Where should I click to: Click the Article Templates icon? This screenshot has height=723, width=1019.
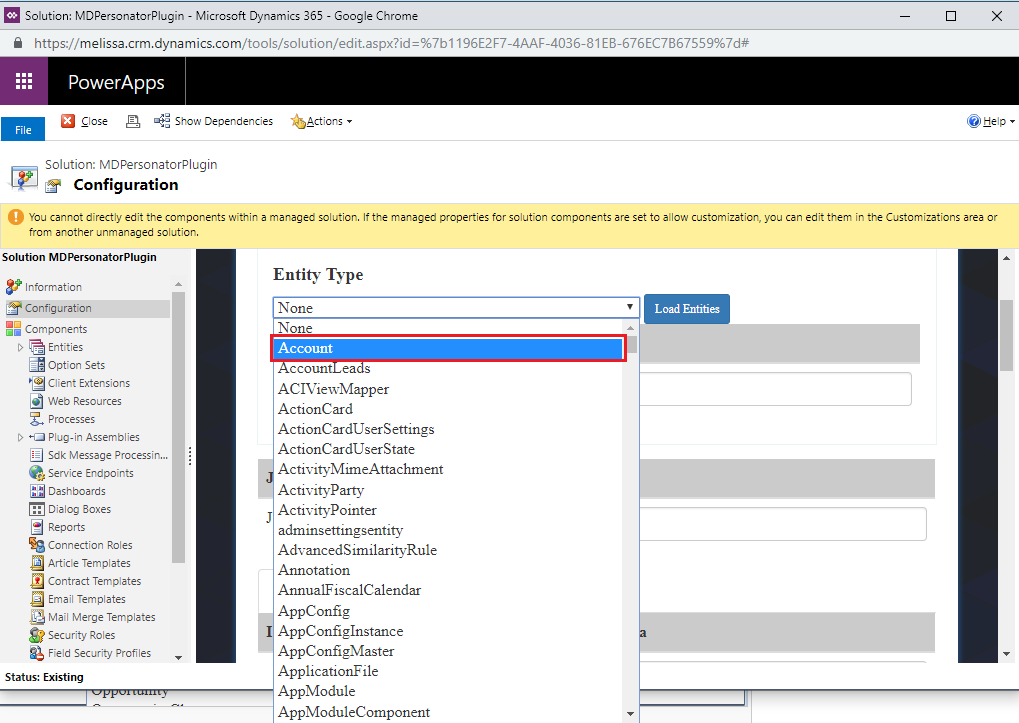click(37, 563)
